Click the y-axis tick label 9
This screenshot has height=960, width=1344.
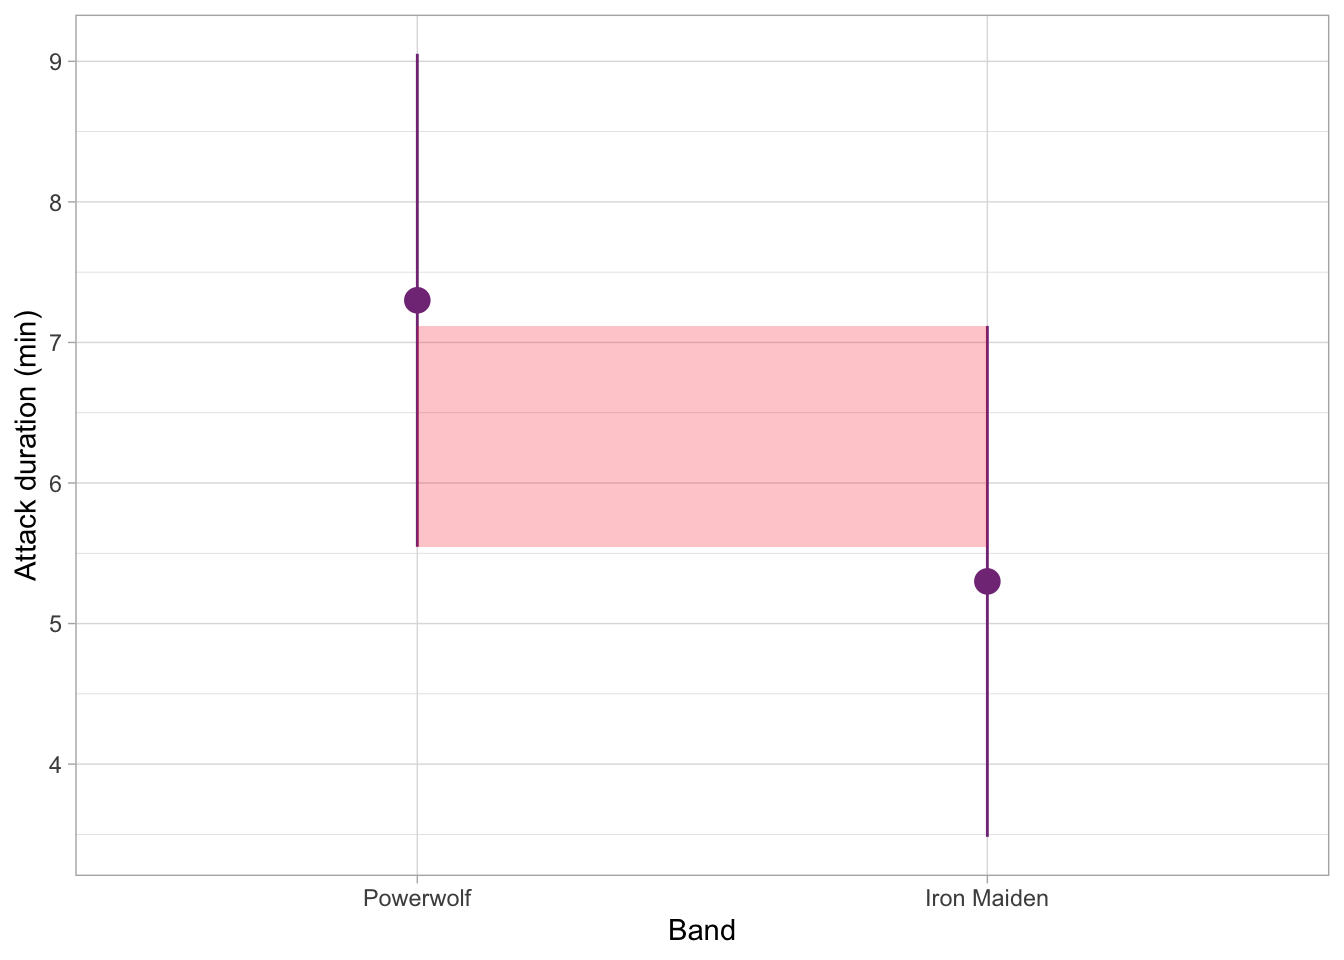55,62
